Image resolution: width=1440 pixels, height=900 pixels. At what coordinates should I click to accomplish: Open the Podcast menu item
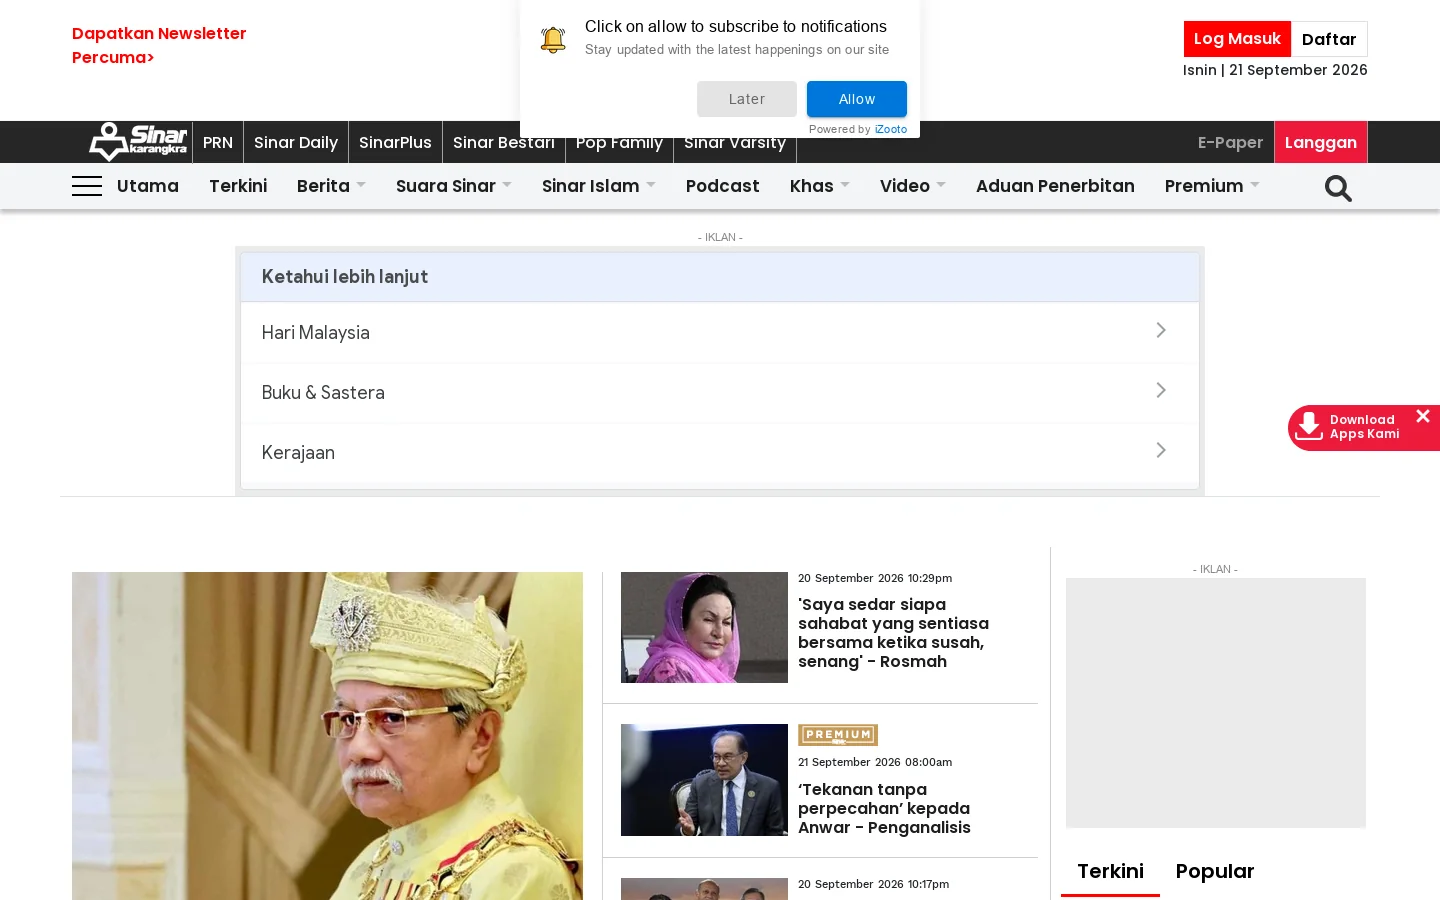pos(723,186)
